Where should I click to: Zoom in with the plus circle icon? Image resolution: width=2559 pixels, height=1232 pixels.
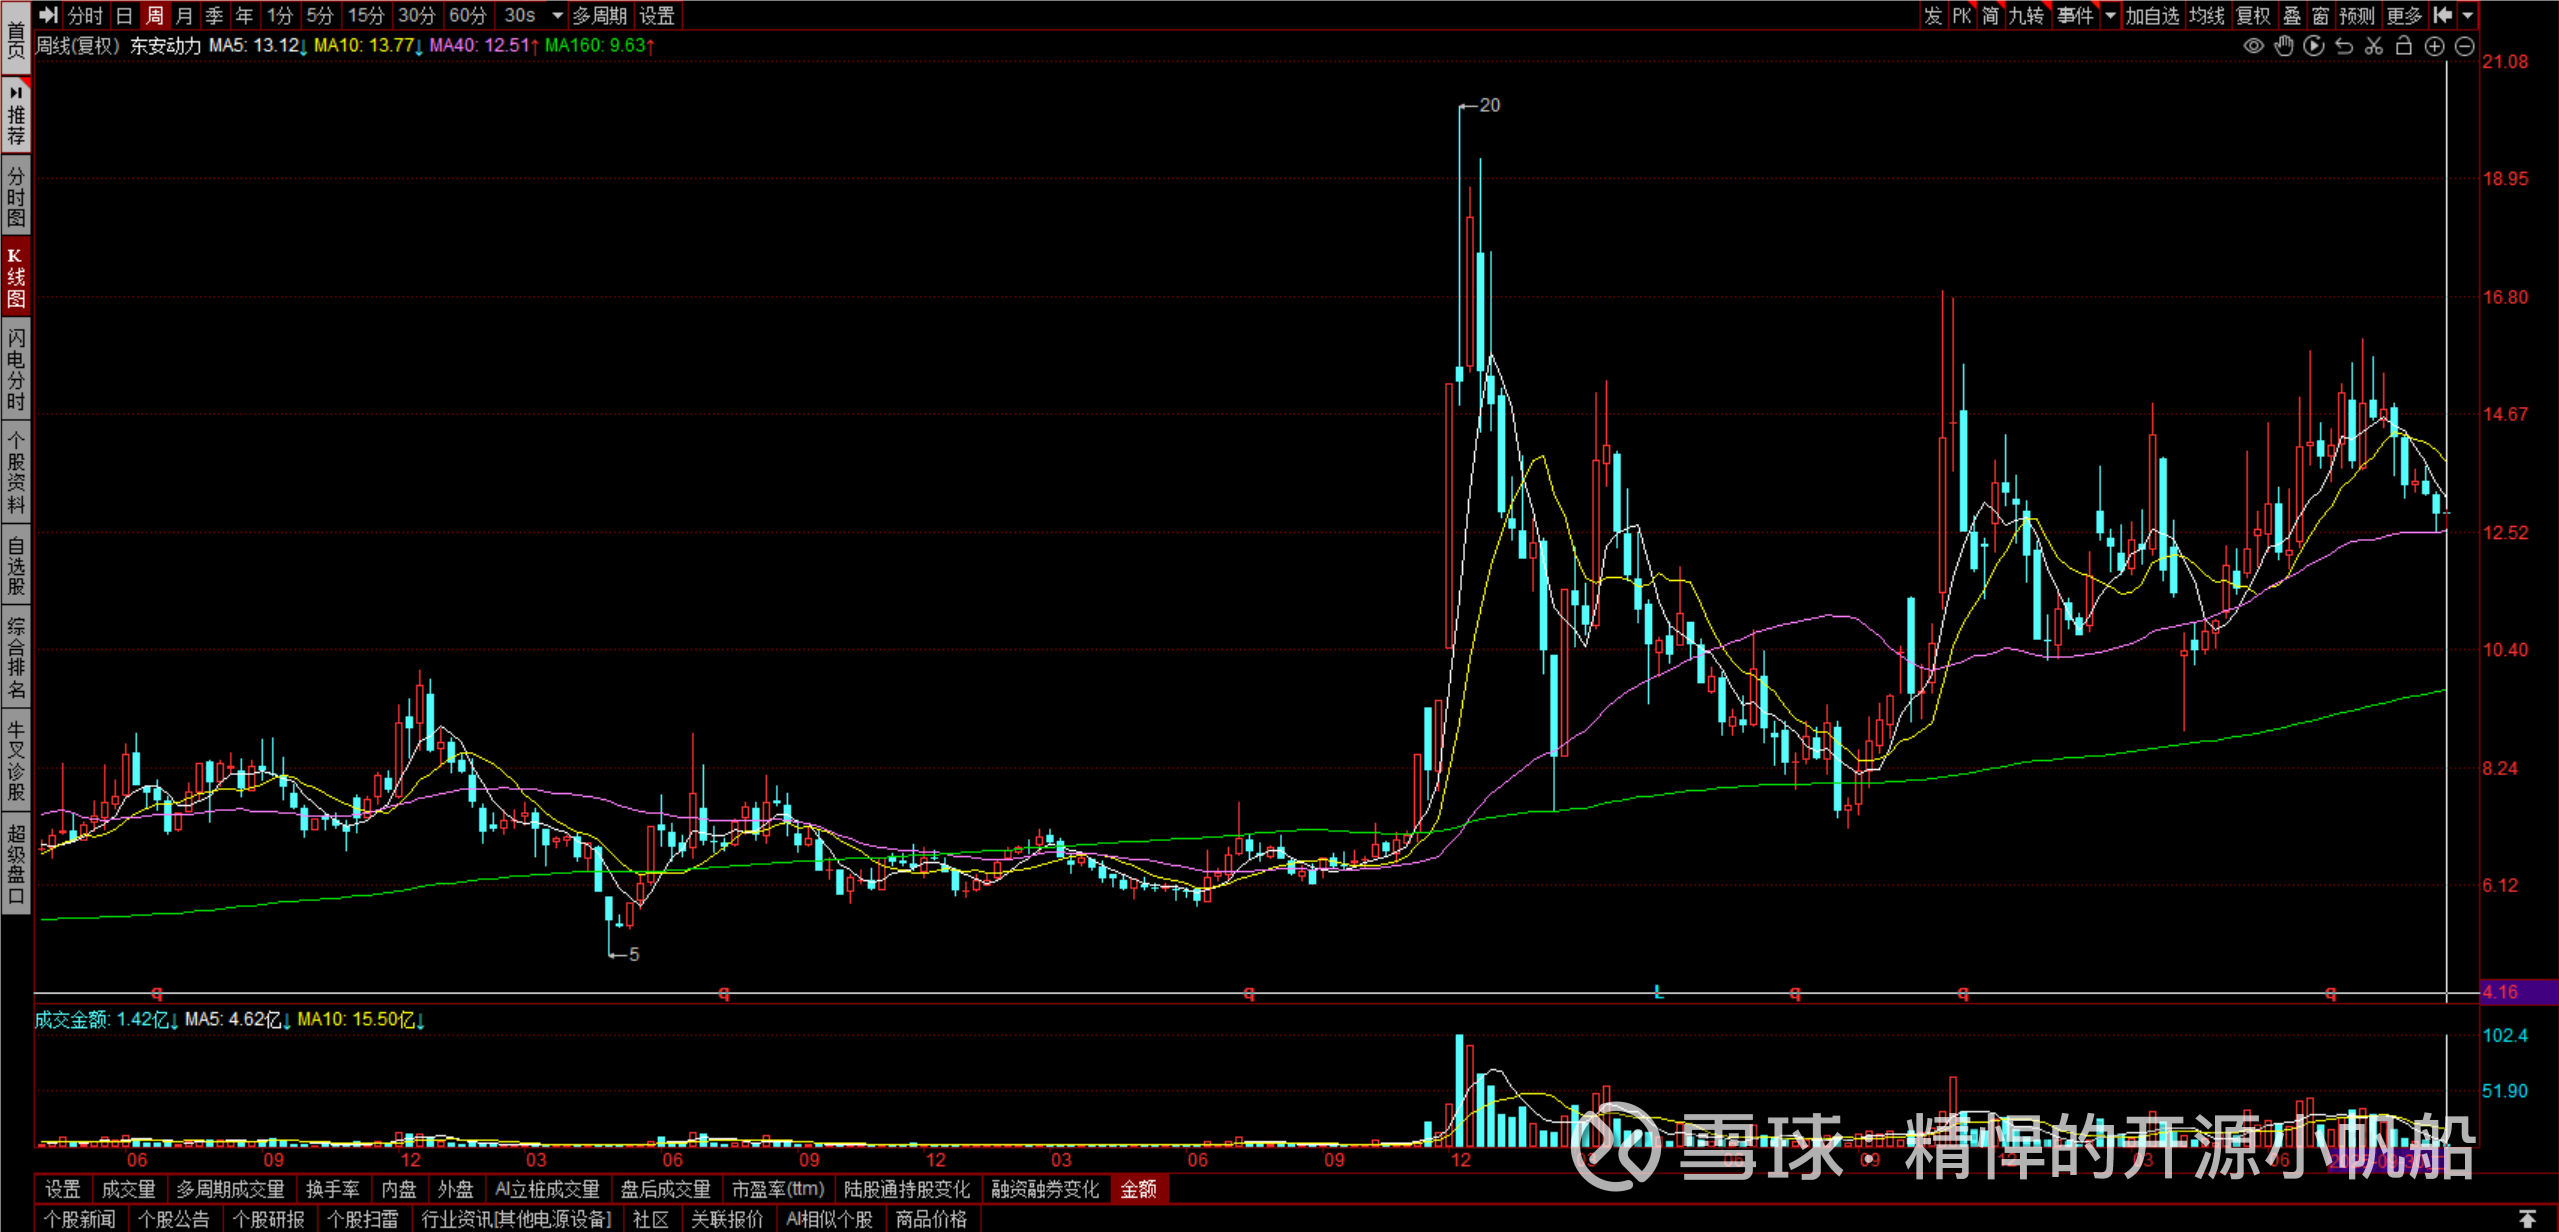point(2435,46)
